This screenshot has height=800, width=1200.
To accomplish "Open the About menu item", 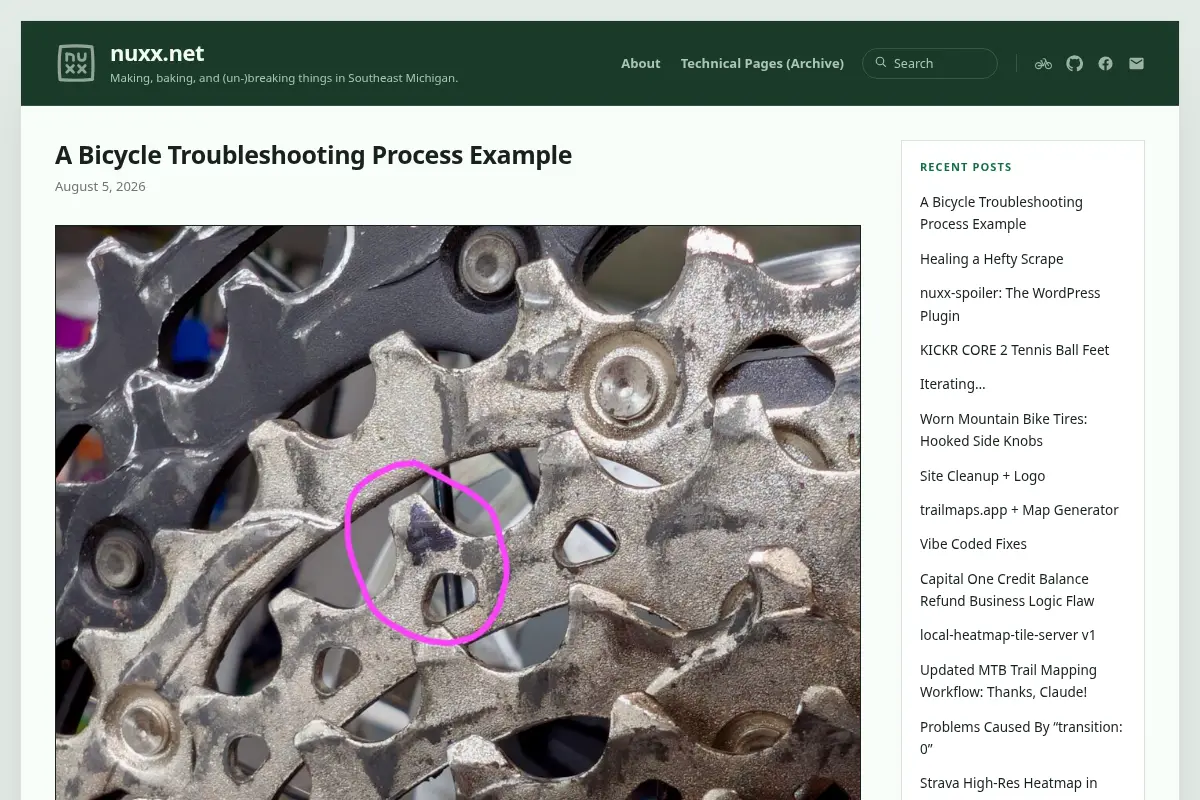I will [640, 63].
